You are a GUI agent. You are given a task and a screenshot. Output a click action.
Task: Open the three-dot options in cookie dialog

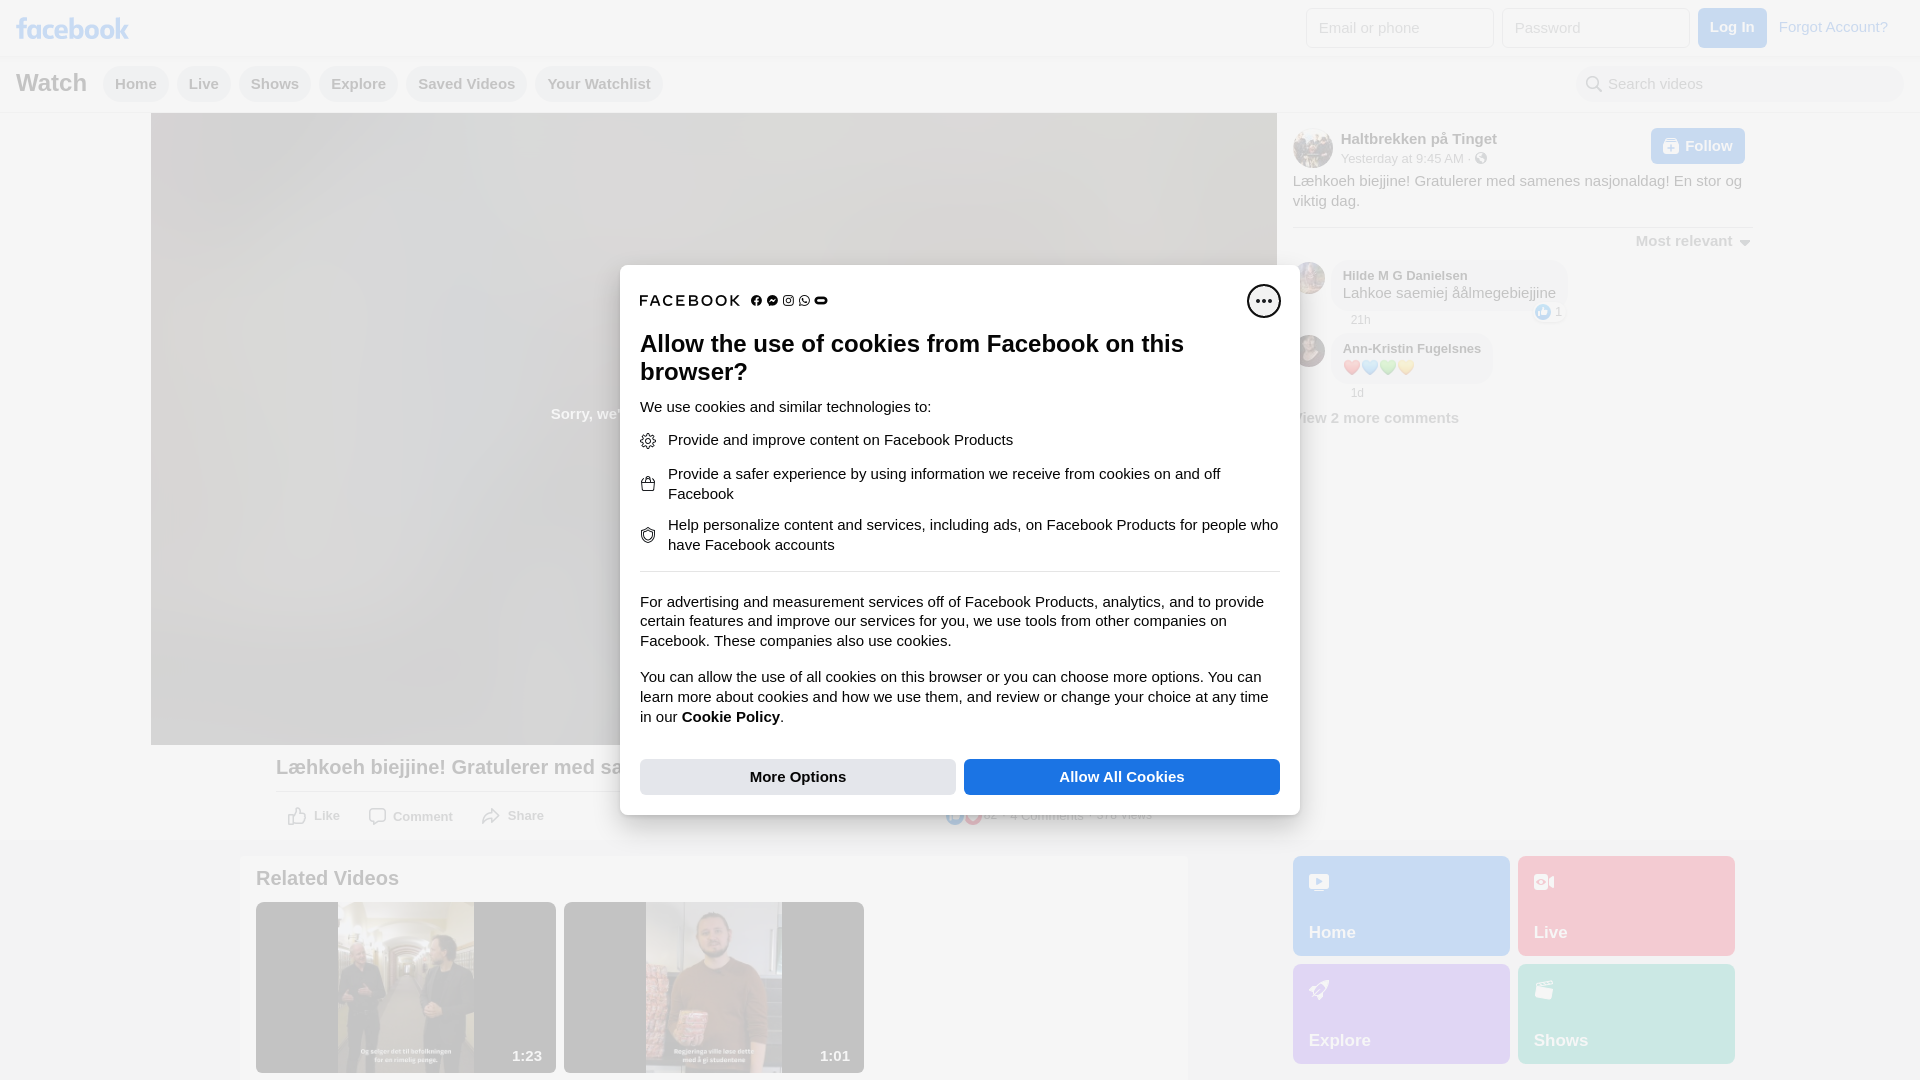click(x=1263, y=301)
